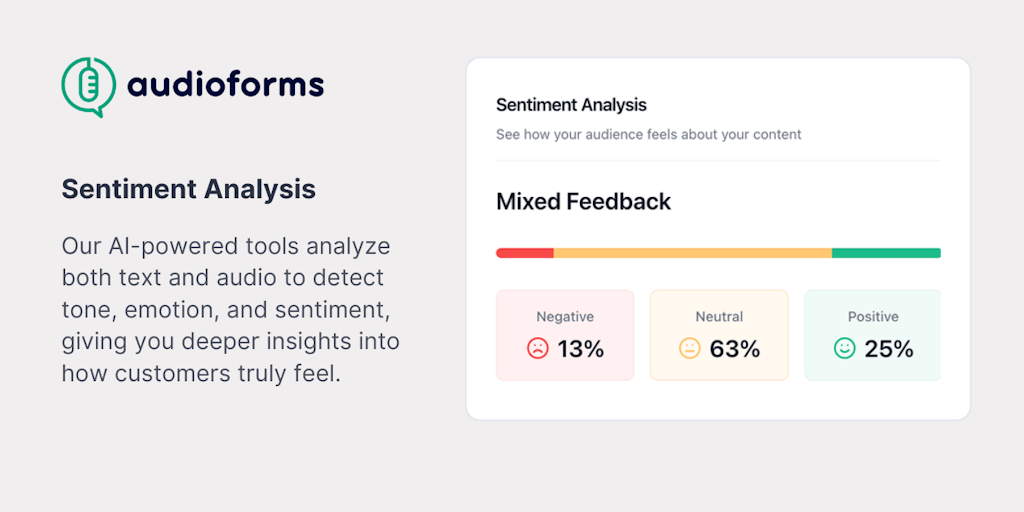Click the 25% positive value
1024x512 pixels.
pyautogui.click(x=889, y=349)
